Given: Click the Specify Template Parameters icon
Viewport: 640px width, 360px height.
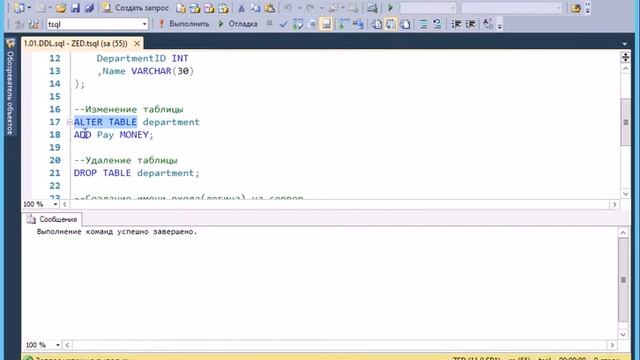Looking at the screenshot, I should pos(488,24).
